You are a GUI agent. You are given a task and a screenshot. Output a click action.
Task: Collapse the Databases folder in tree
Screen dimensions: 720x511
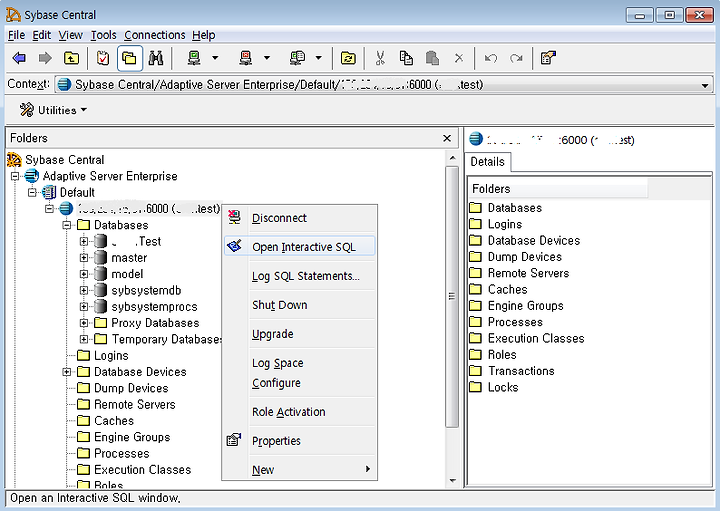(67, 225)
